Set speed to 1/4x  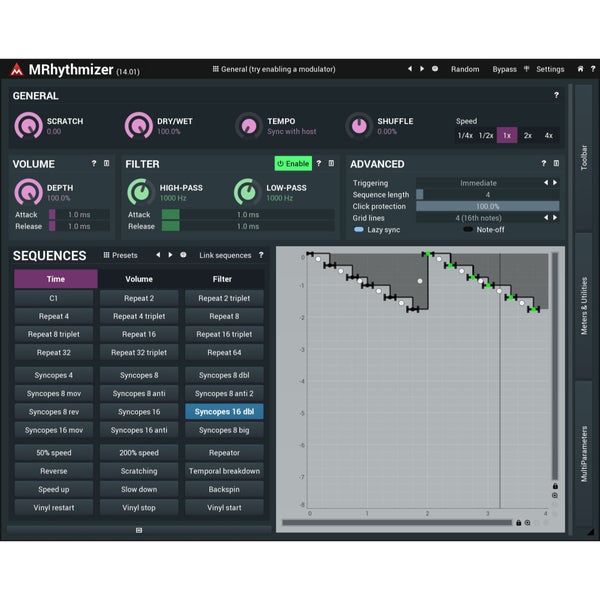pyautogui.click(x=465, y=135)
